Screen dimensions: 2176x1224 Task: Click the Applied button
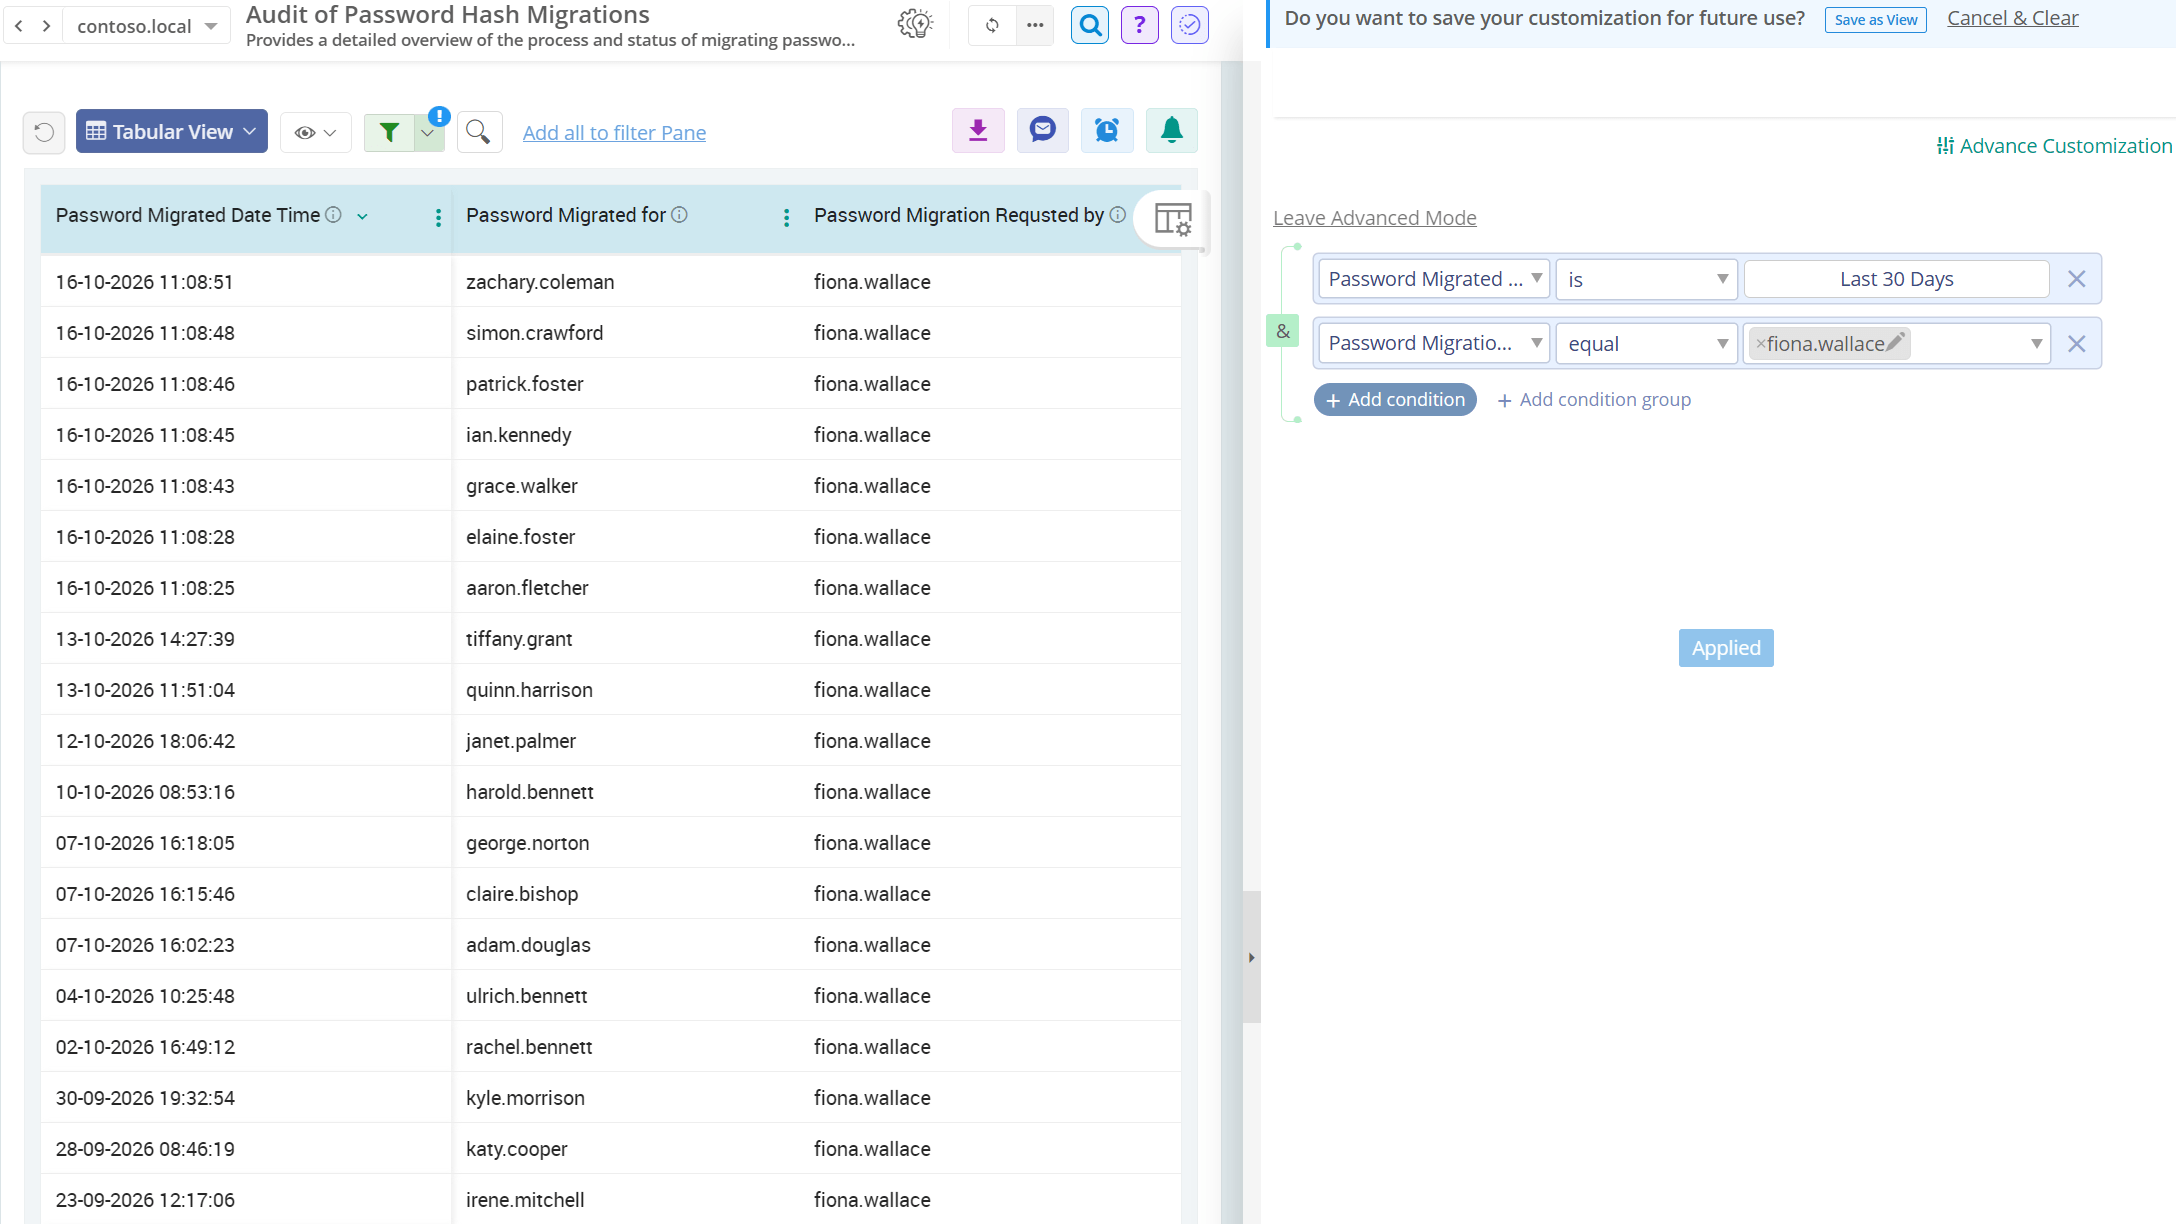1726,648
